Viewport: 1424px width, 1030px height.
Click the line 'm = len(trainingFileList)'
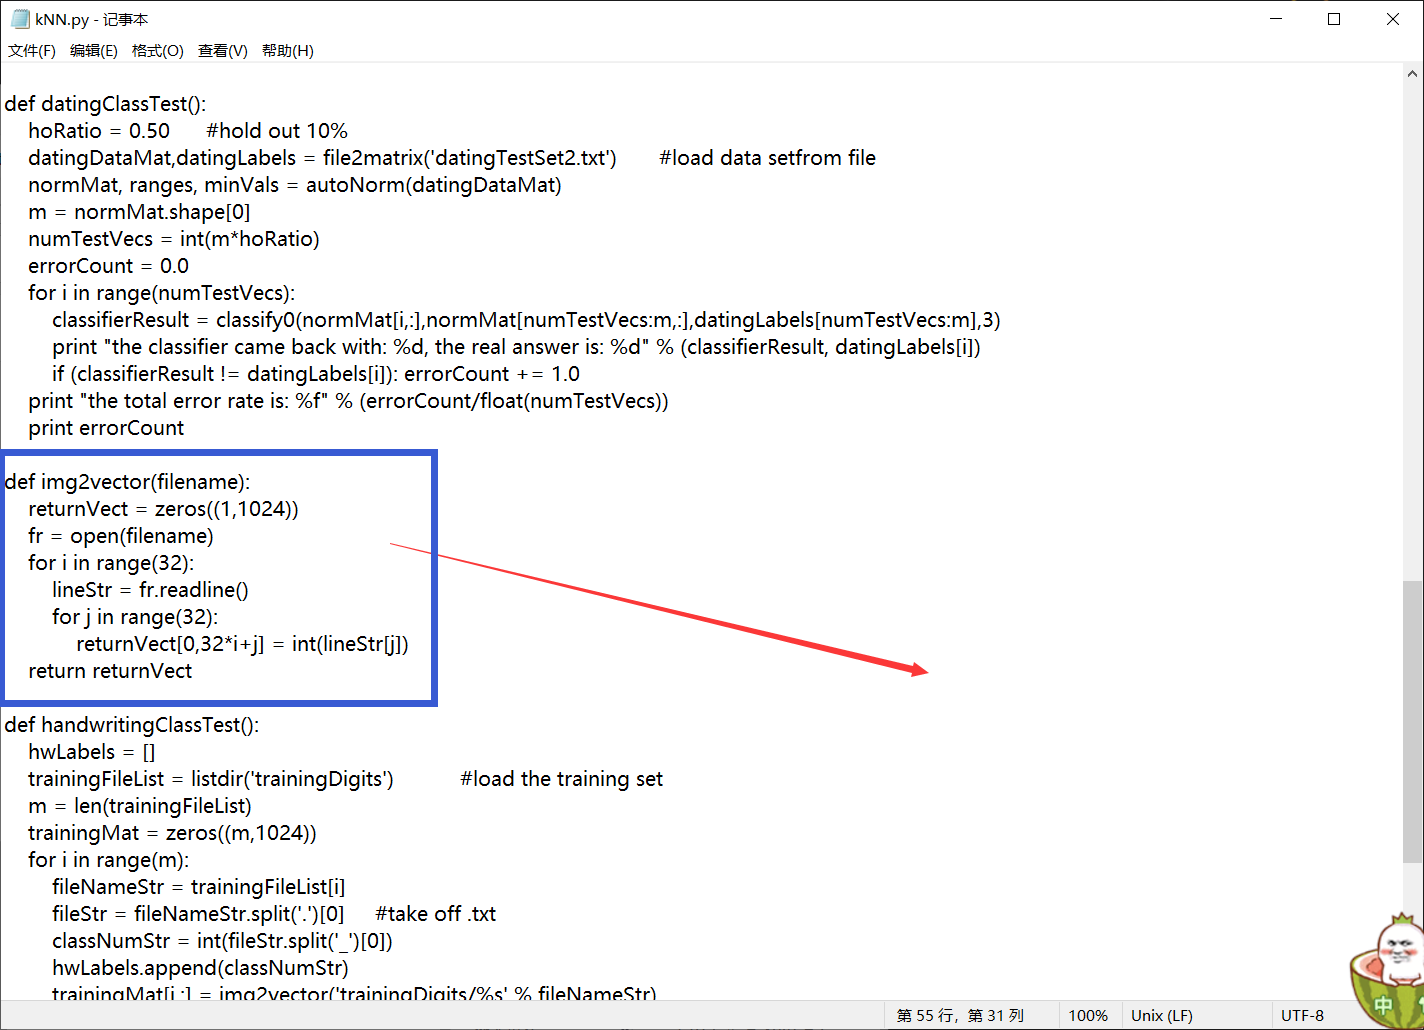[x=140, y=806]
